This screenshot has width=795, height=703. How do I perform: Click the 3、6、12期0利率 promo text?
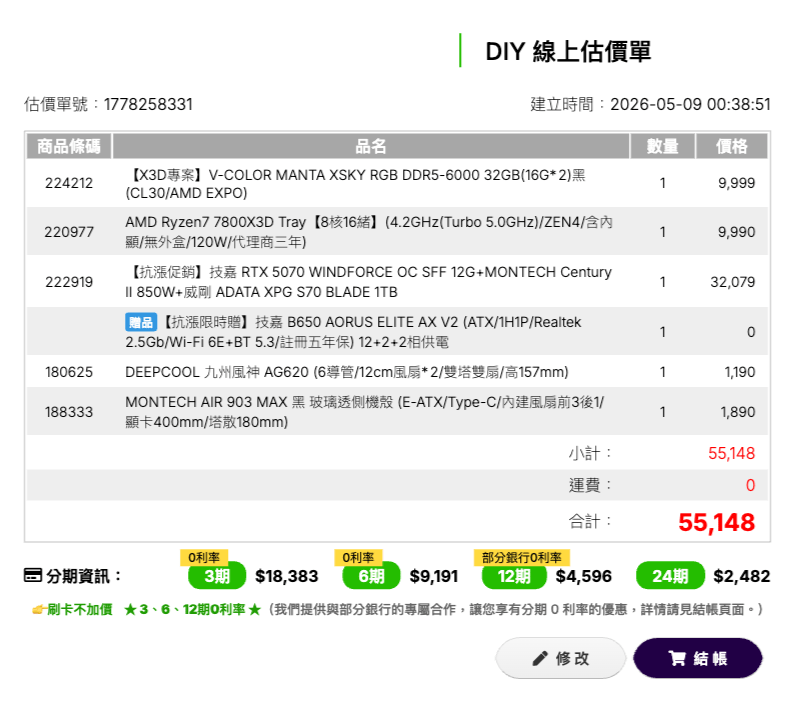coord(192,609)
